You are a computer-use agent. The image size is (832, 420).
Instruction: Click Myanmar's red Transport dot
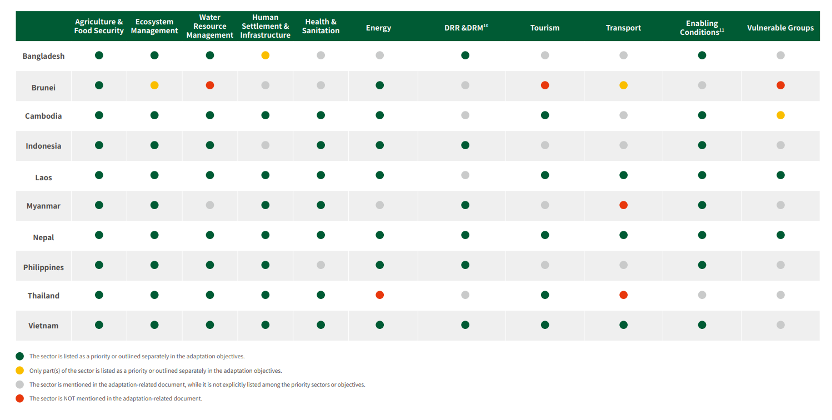click(x=623, y=205)
